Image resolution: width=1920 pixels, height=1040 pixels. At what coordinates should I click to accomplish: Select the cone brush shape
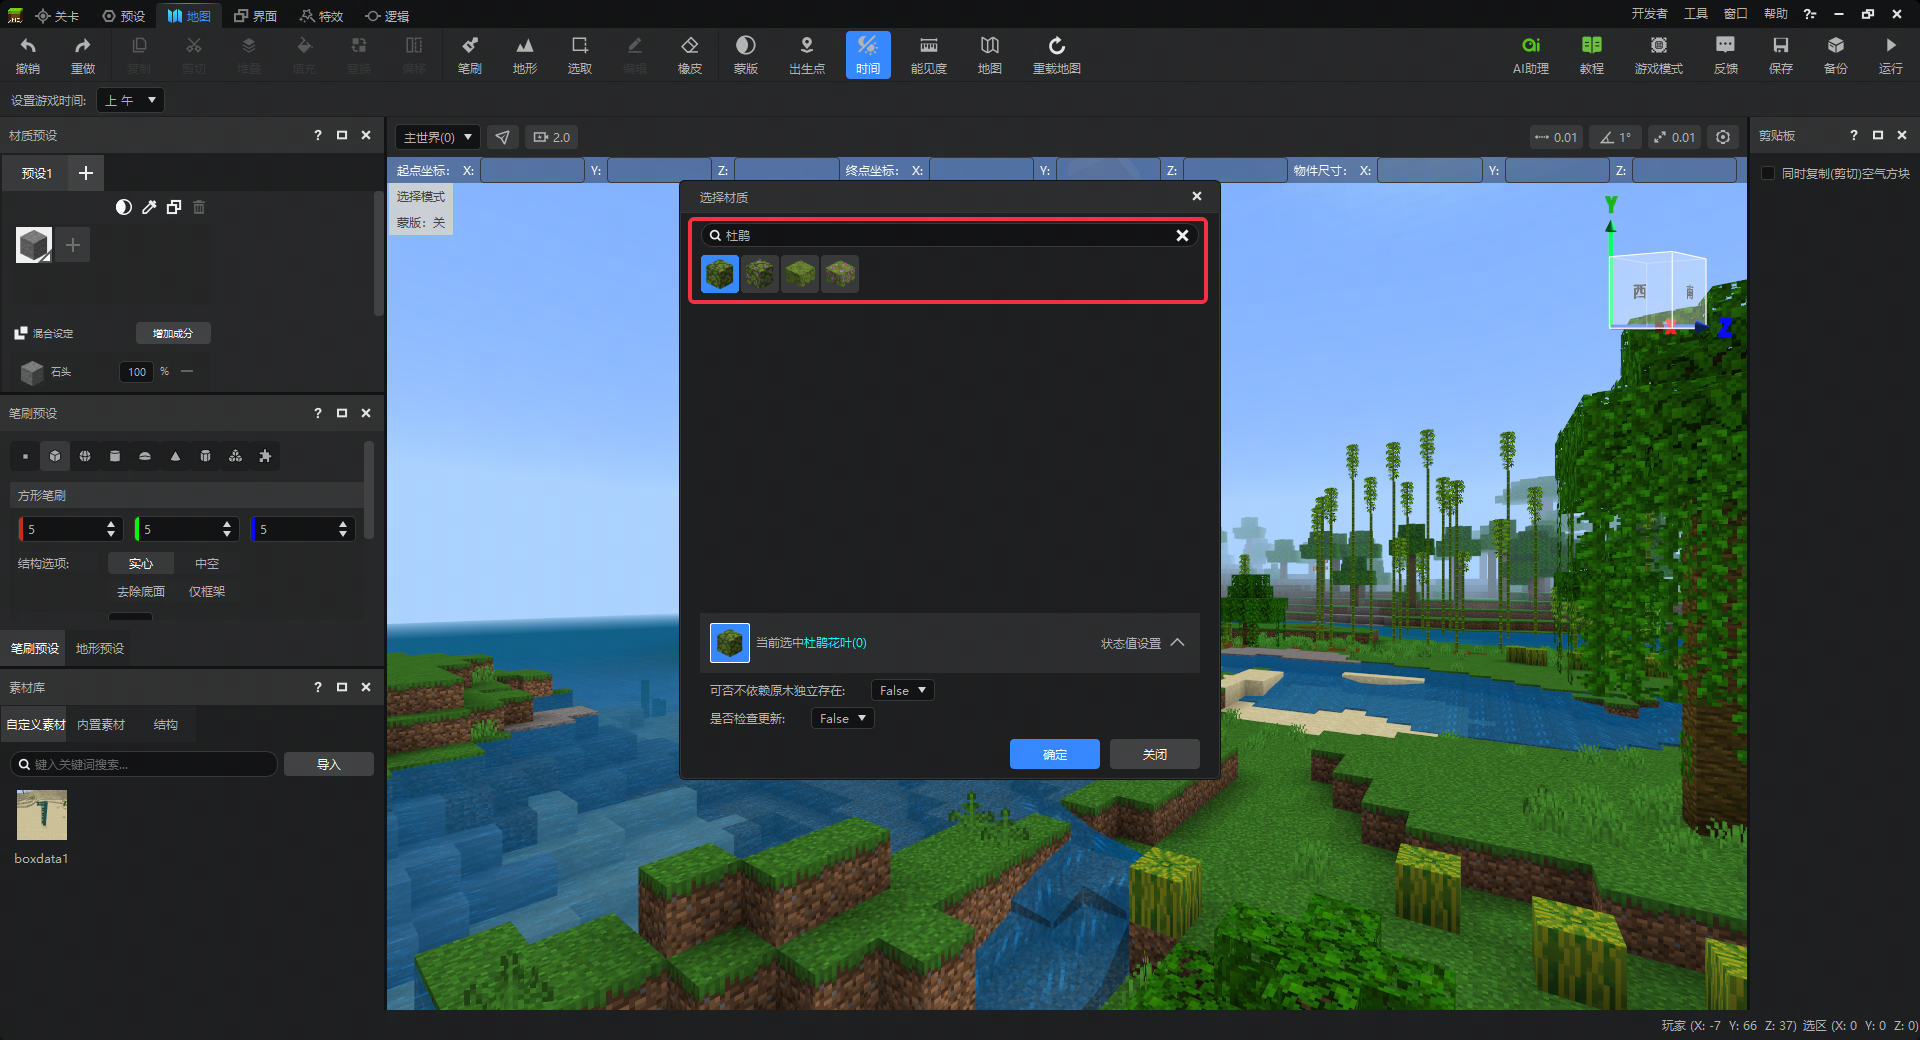tap(175, 456)
